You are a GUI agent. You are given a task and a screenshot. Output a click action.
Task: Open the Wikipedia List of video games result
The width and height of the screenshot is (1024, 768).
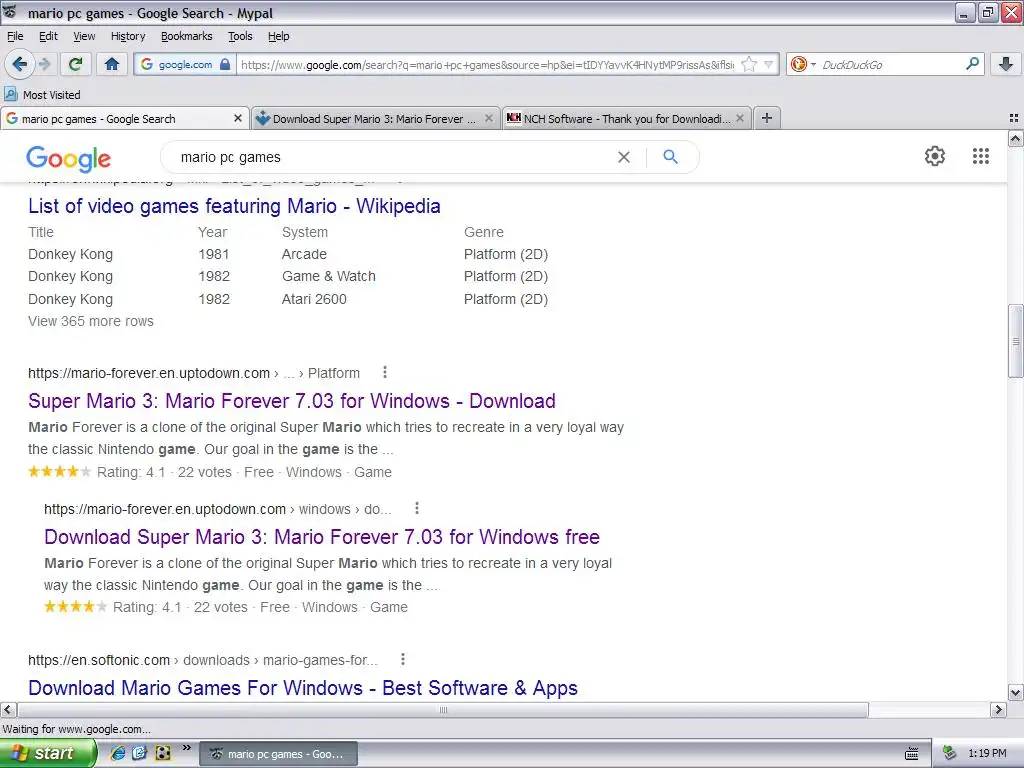coord(234,206)
